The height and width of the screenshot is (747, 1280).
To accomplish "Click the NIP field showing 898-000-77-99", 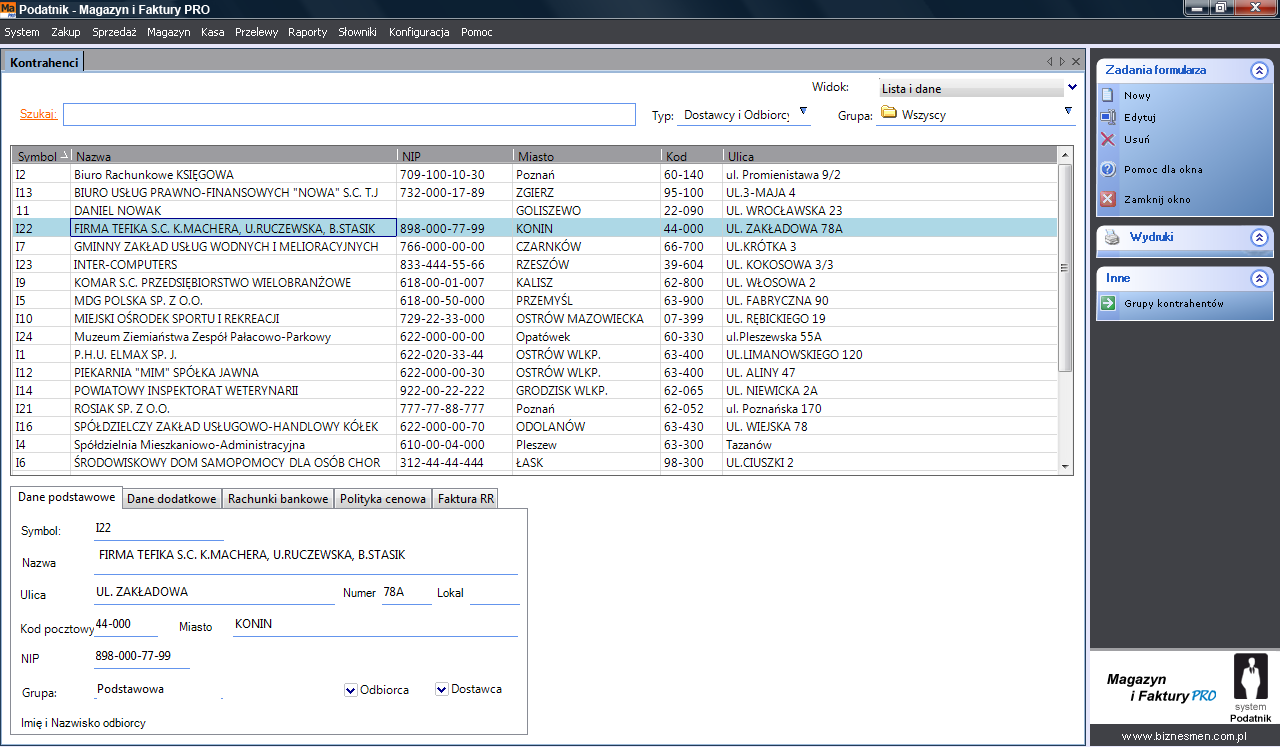I will (x=141, y=657).
